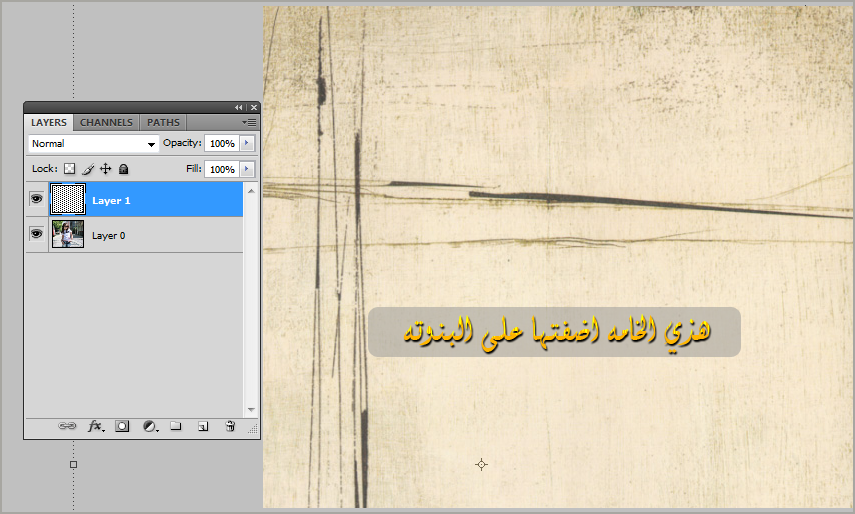855x514 pixels.
Task: Hide Layer 1 using eye icon
Action: (37, 200)
